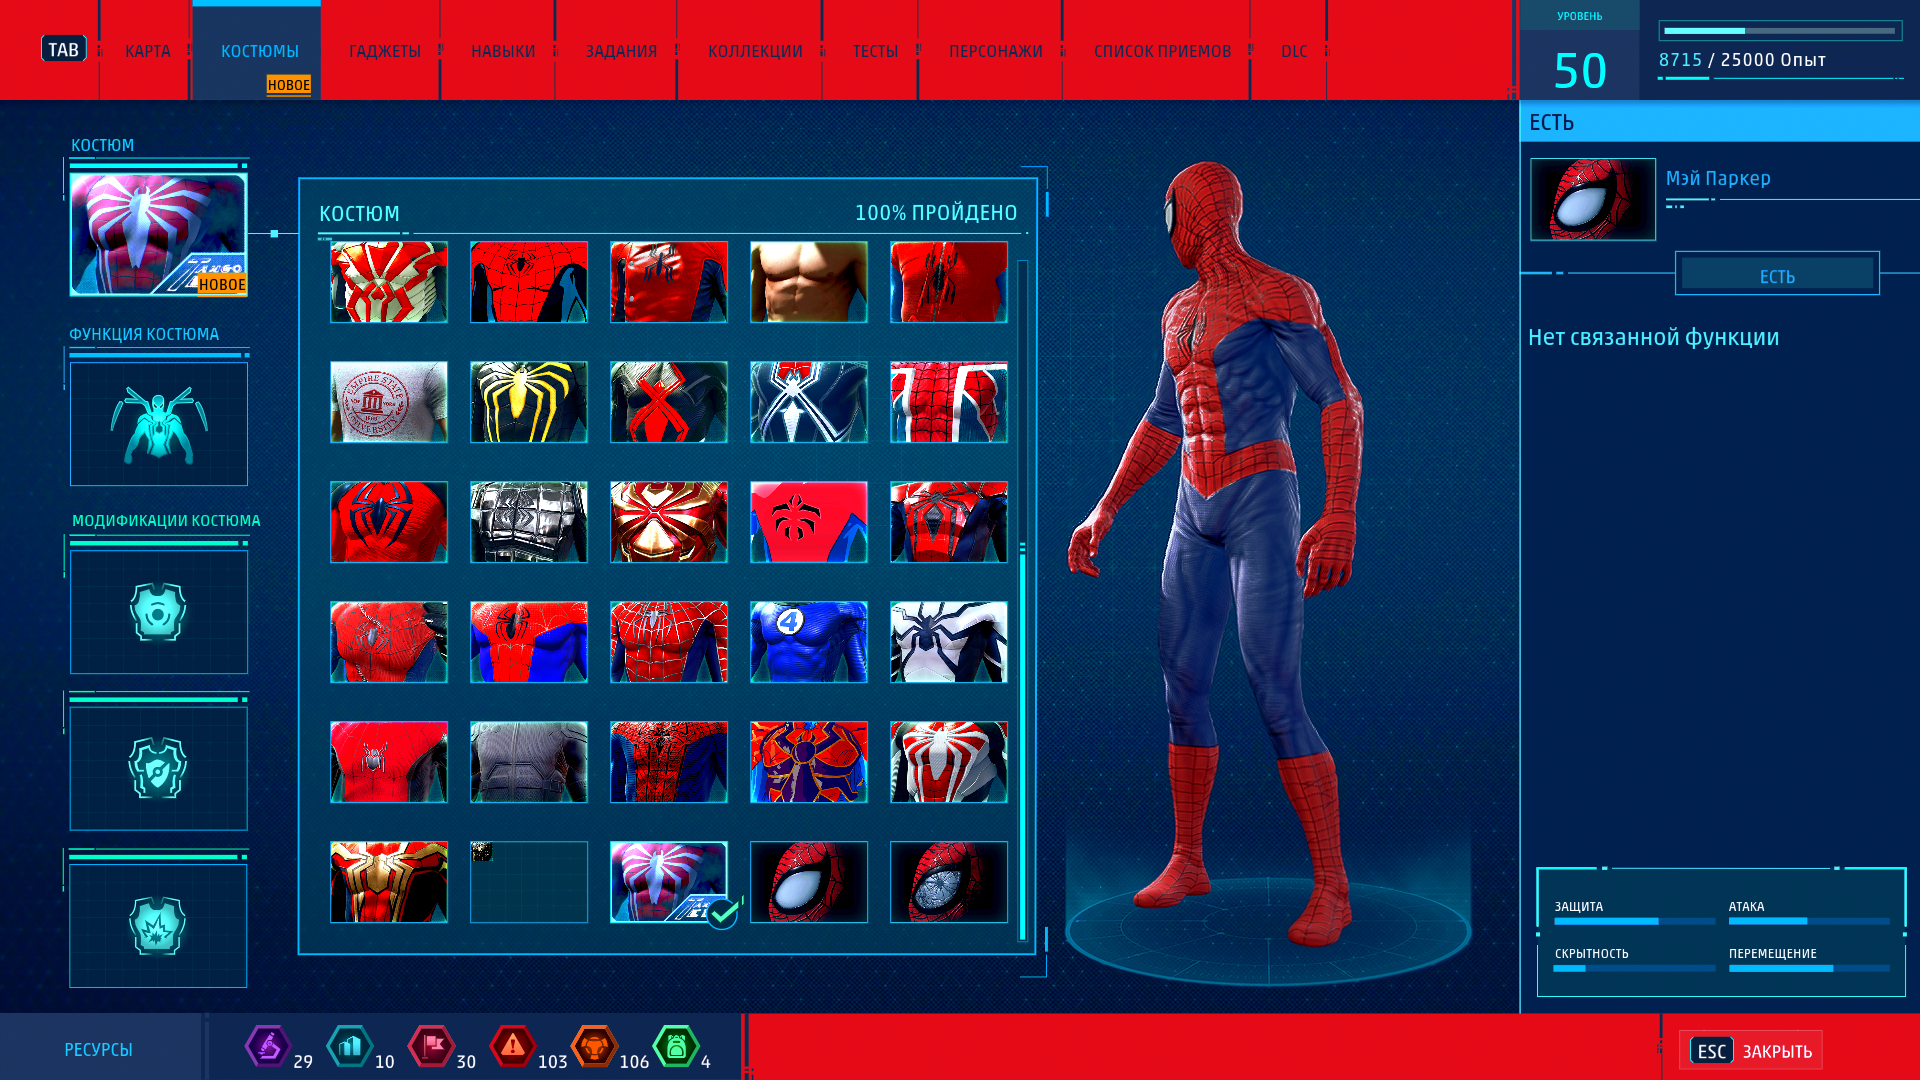This screenshot has width=1920, height=1080.
Task: Switch to the ГАДЖЕТЫ tab
Action: (x=384, y=51)
